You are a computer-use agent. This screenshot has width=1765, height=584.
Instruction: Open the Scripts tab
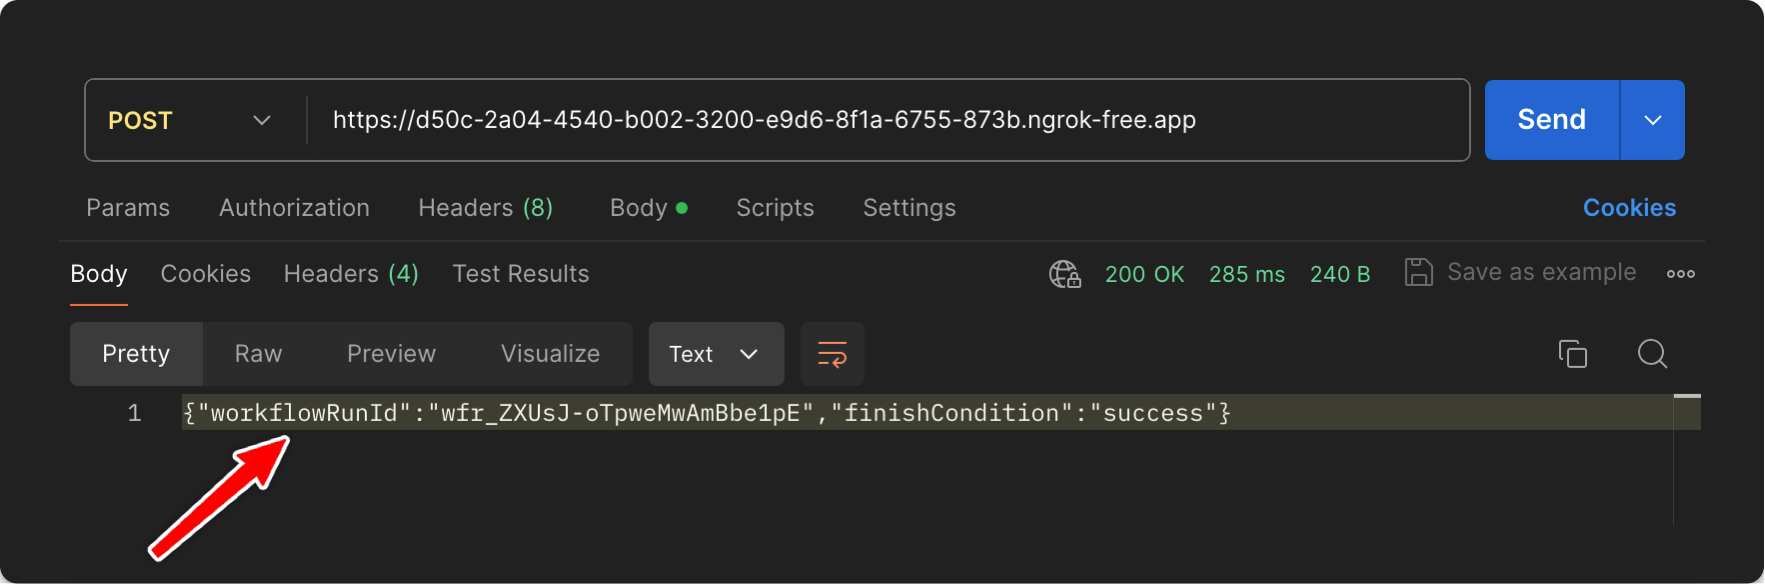pyautogui.click(x=775, y=208)
